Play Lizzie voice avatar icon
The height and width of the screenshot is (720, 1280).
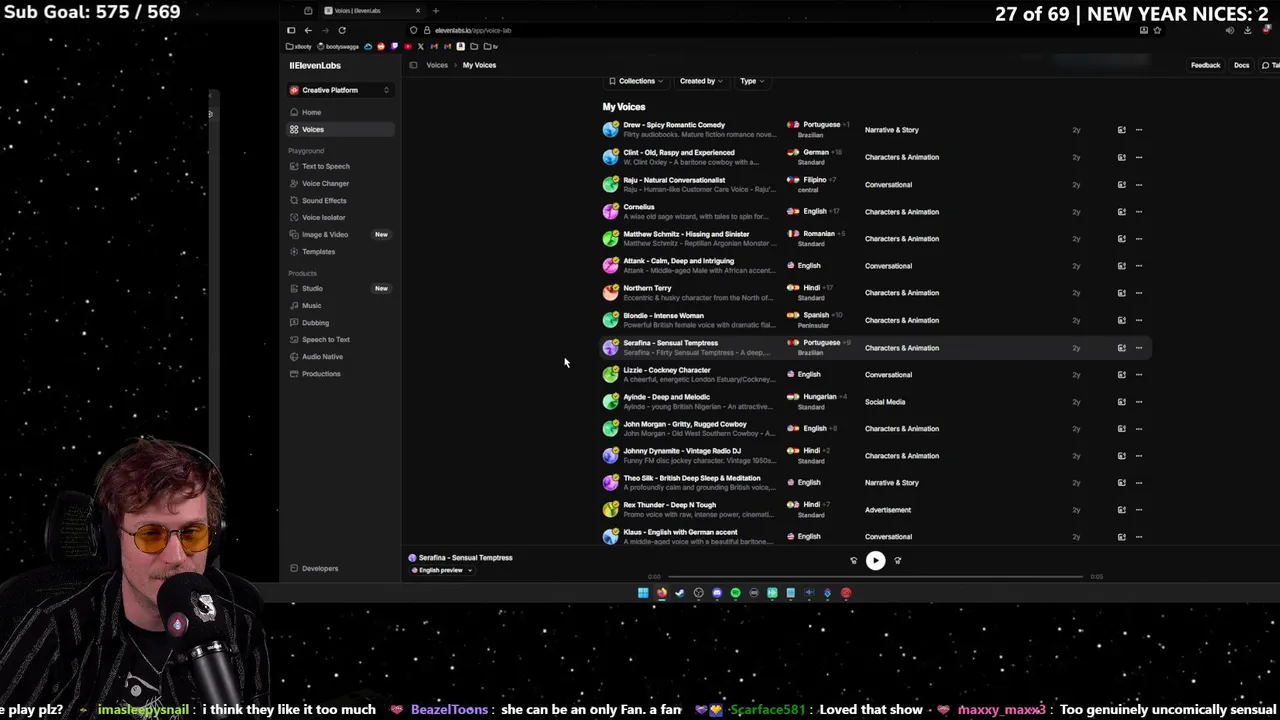[610, 374]
